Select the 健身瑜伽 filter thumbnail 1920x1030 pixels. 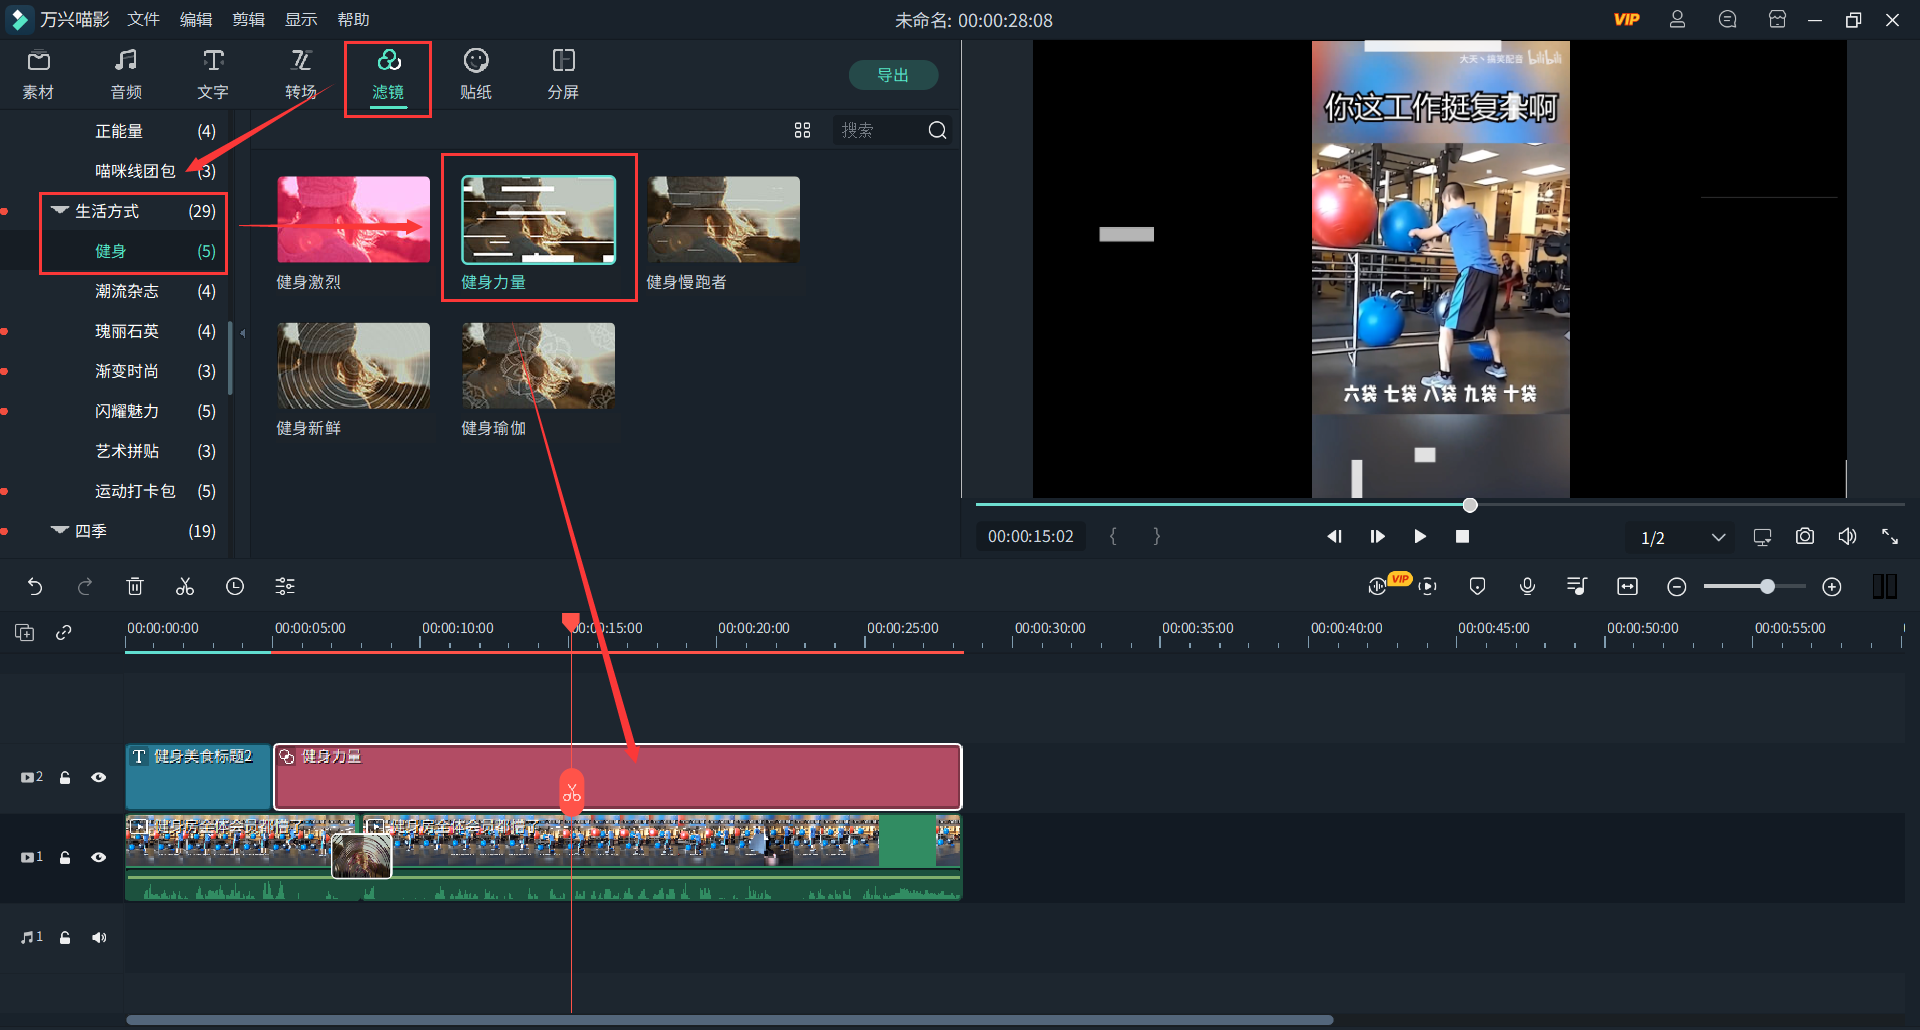click(x=538, y=366)
